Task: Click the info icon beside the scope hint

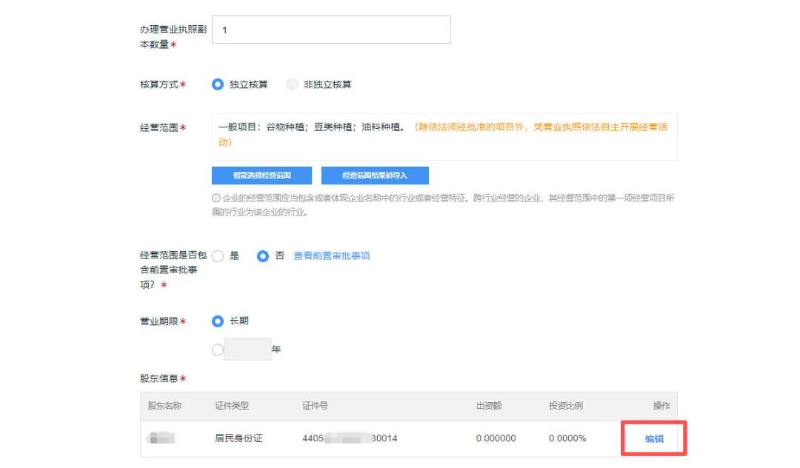Action: tap(215, 199)
